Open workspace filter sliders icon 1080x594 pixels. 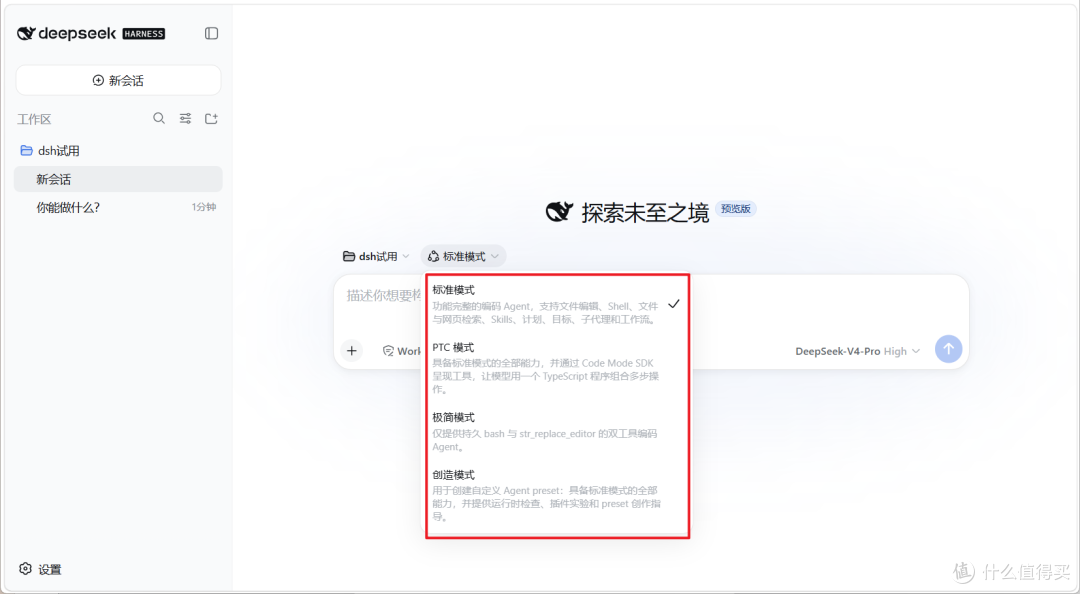pos(185,119)
